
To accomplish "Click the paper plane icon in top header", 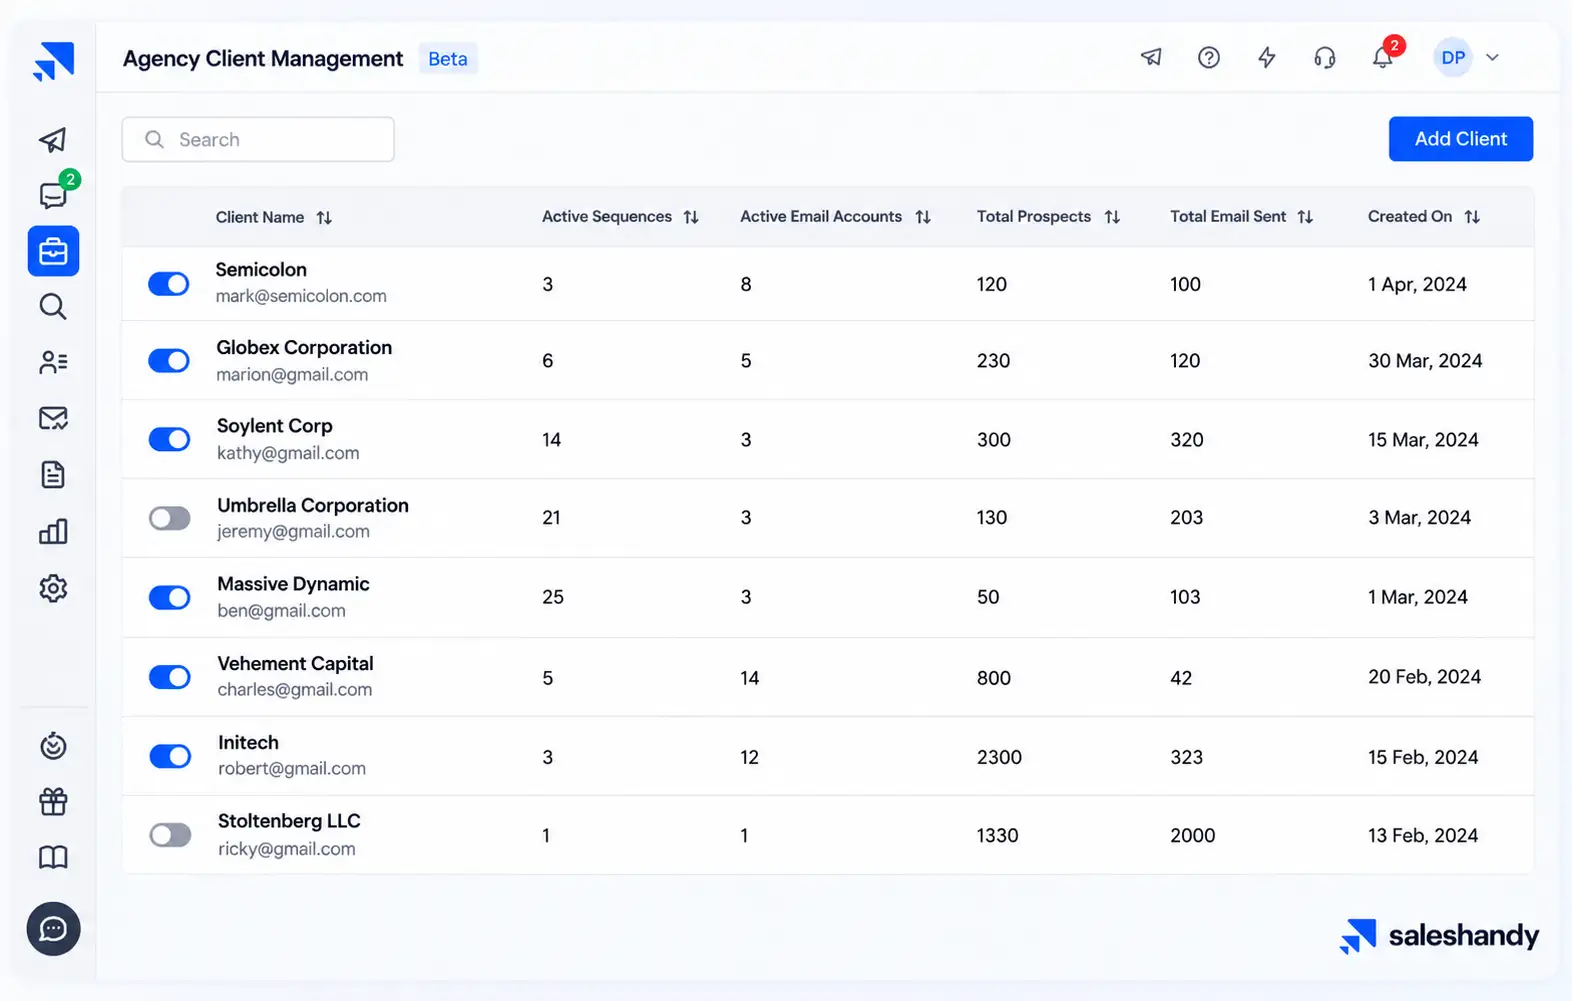I will tap(1151, 57).
